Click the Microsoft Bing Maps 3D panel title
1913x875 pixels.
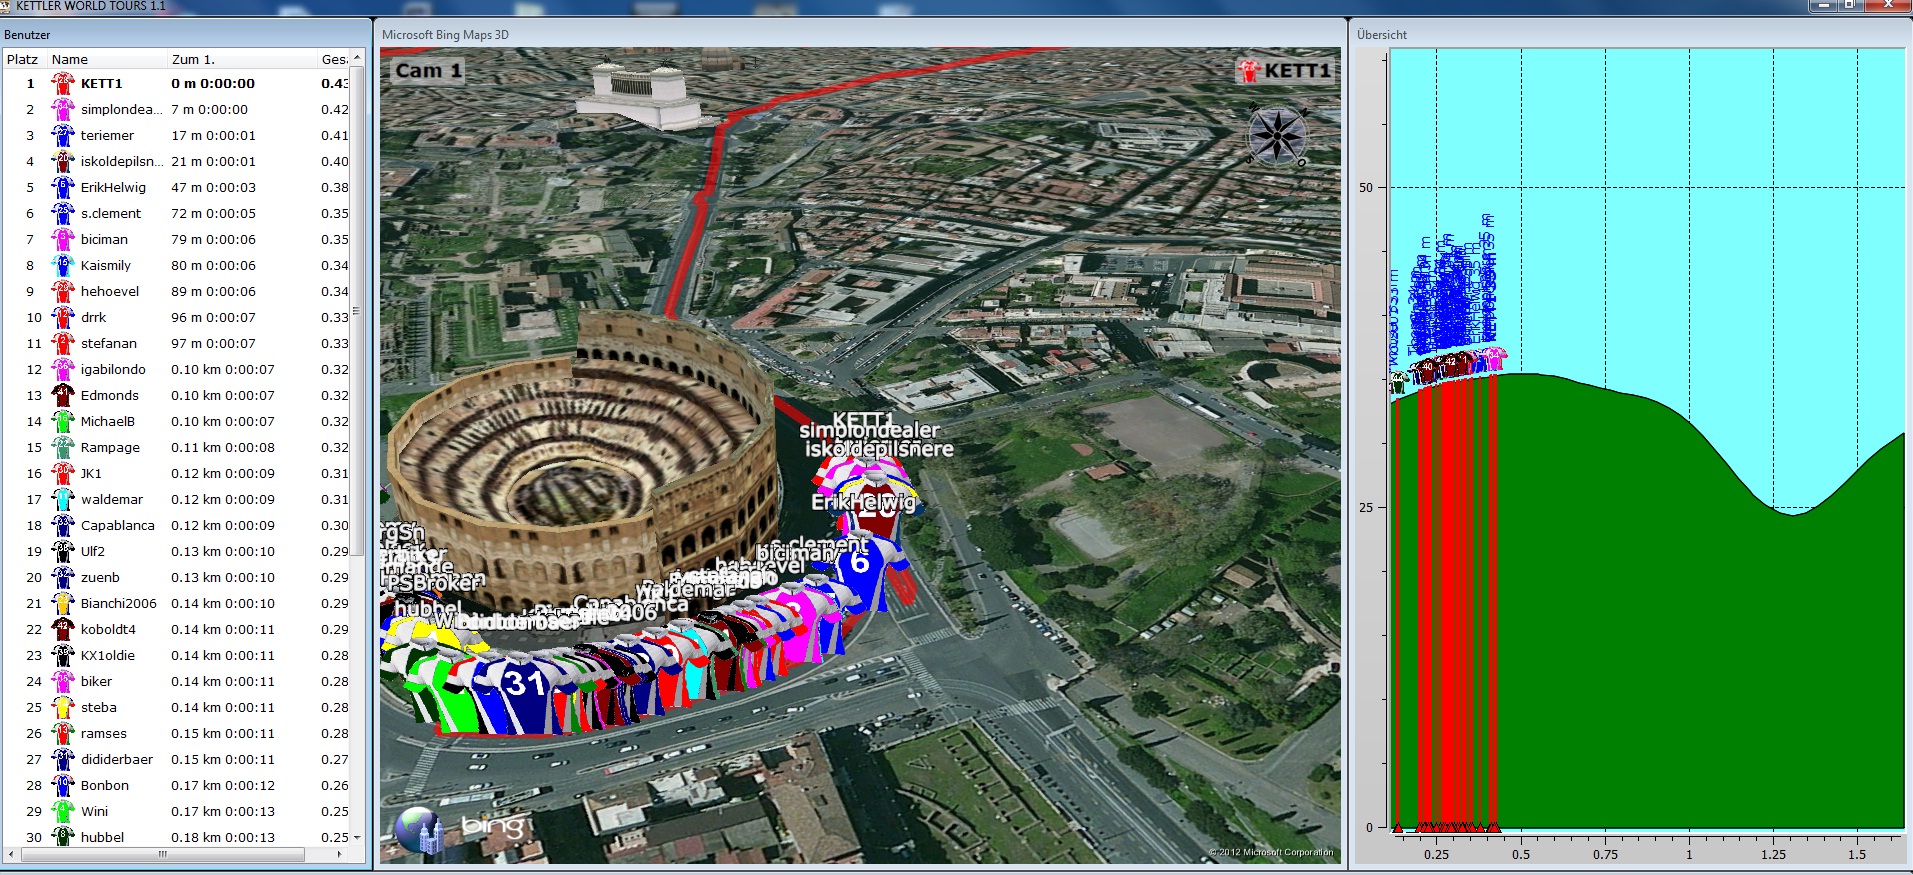click(445, 35)
